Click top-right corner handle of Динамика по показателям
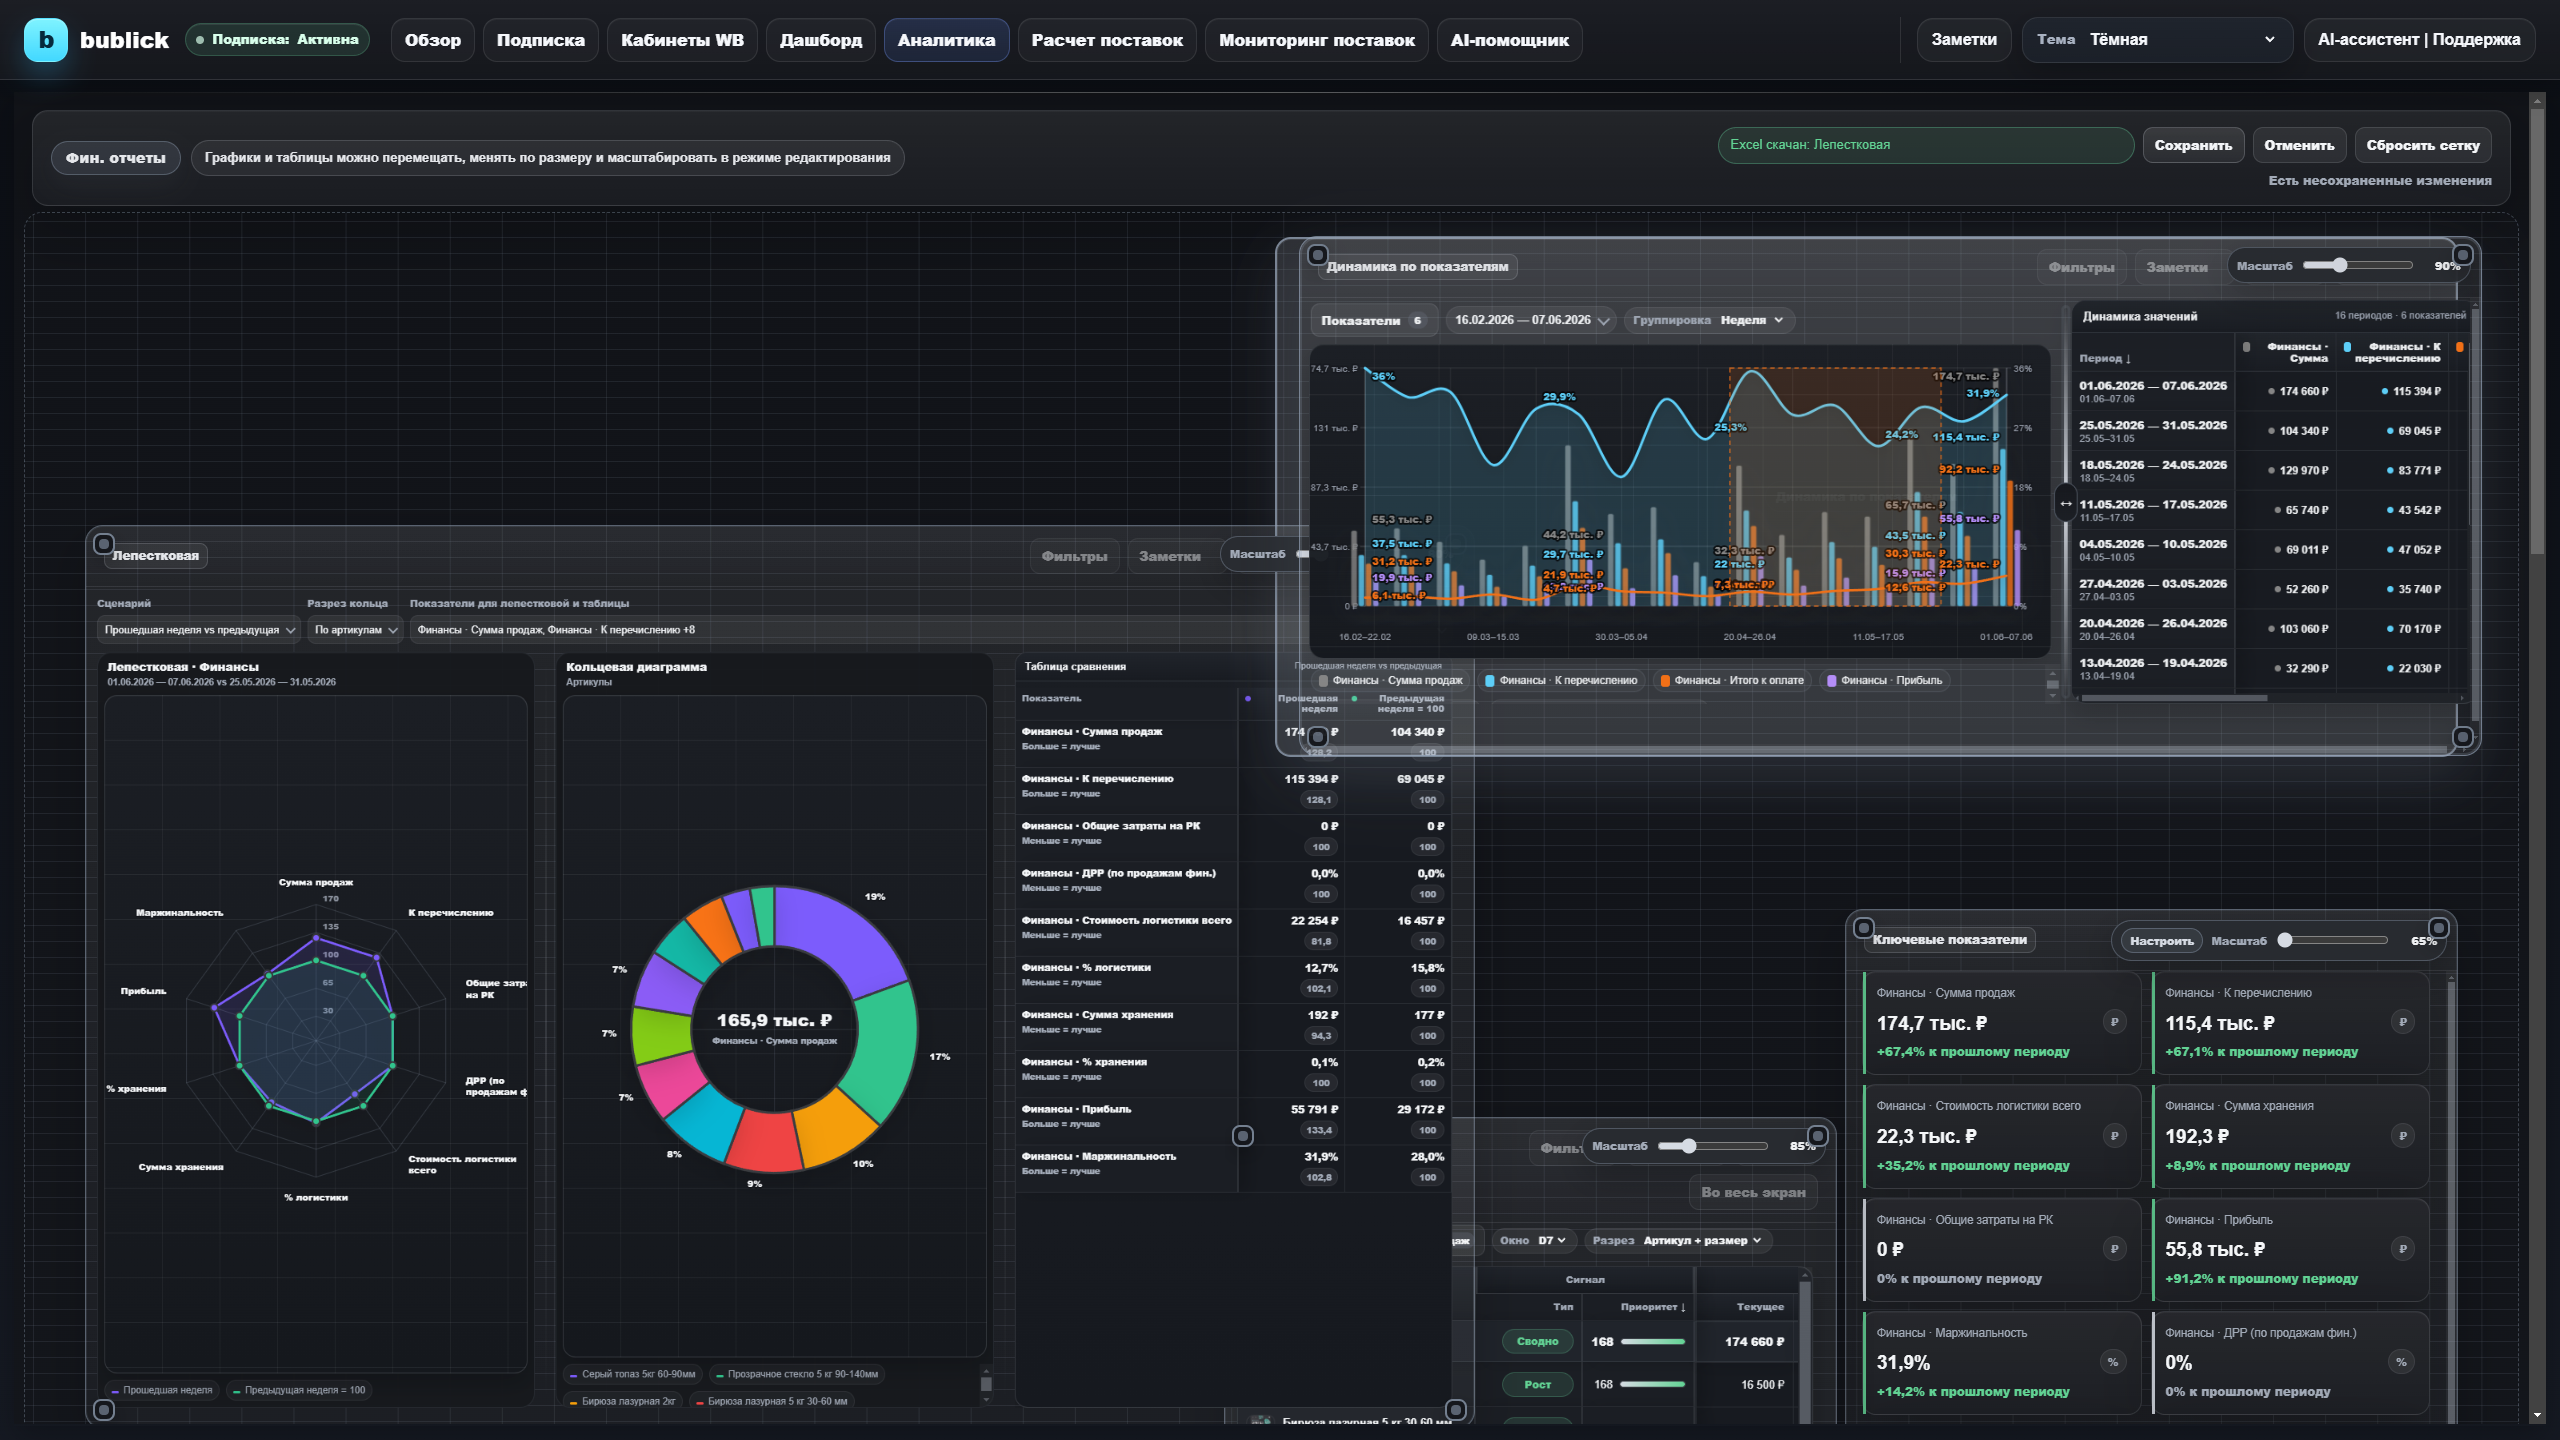 tap(2463, 255)
